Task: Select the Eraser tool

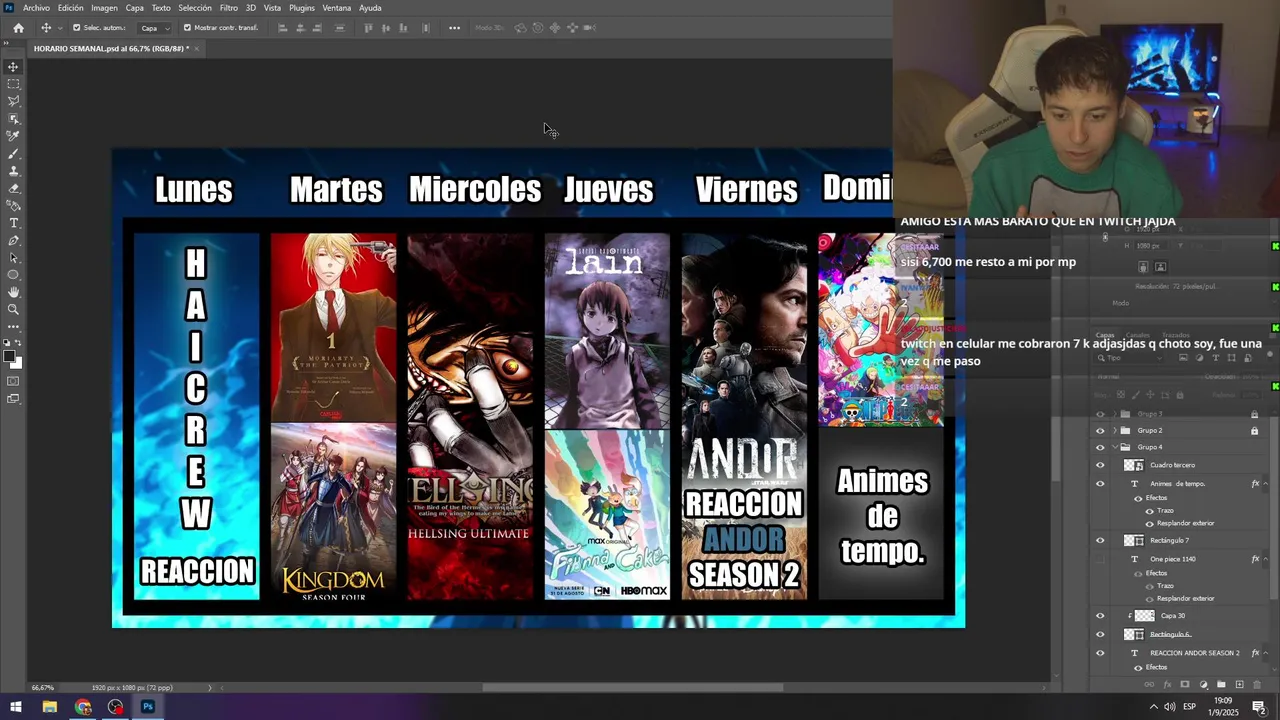Action: (x=13, y=188)
